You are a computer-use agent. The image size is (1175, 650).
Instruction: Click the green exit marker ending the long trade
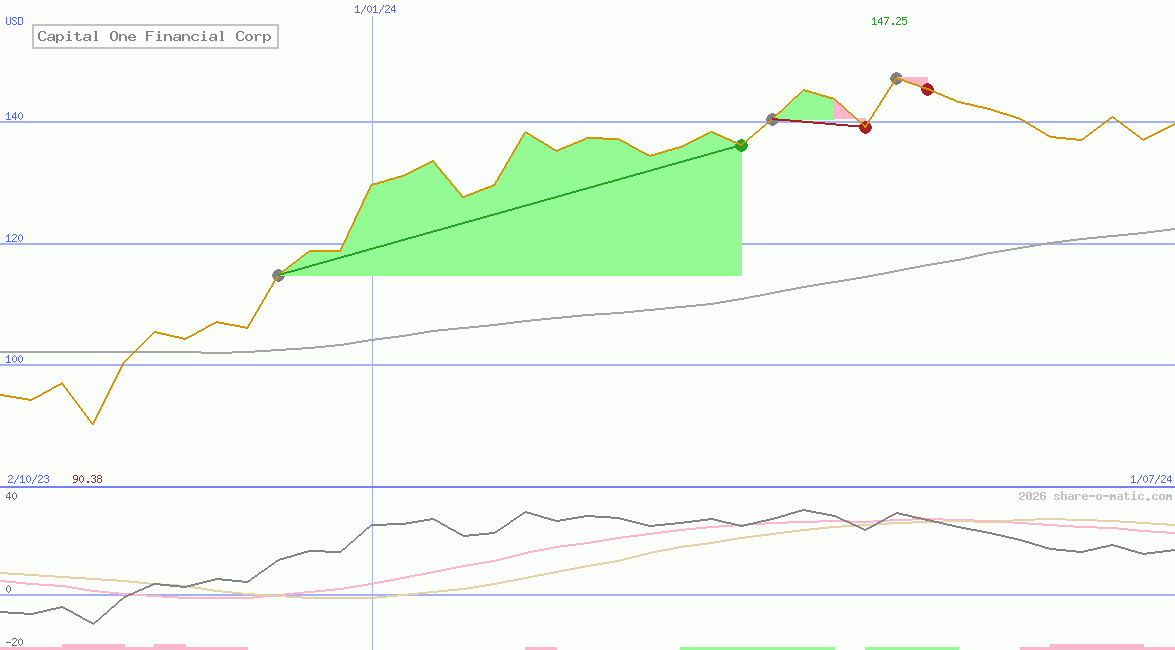(741, 145)
